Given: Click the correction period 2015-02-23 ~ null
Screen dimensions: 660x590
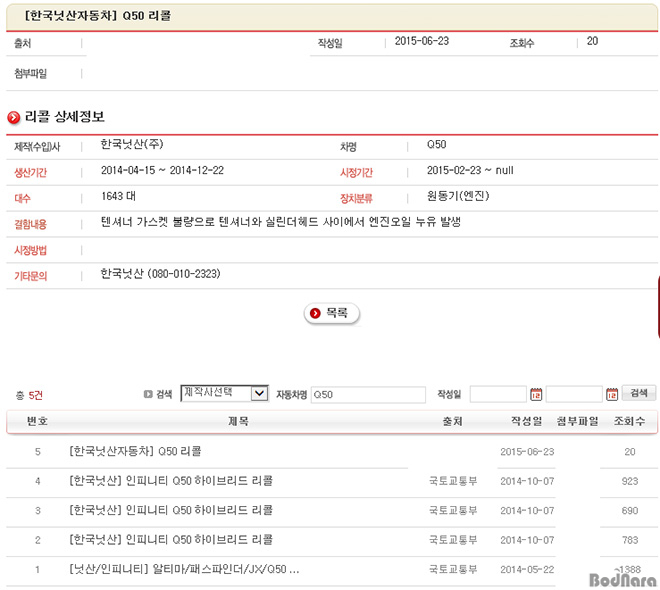Looking at the screenshot, I should pyautogui.click(x=470, y=170).
